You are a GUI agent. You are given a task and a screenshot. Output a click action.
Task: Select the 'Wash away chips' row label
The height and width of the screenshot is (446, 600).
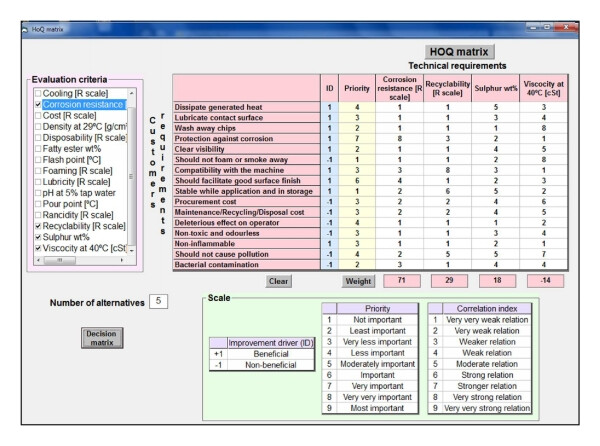(x=246, y=128)
